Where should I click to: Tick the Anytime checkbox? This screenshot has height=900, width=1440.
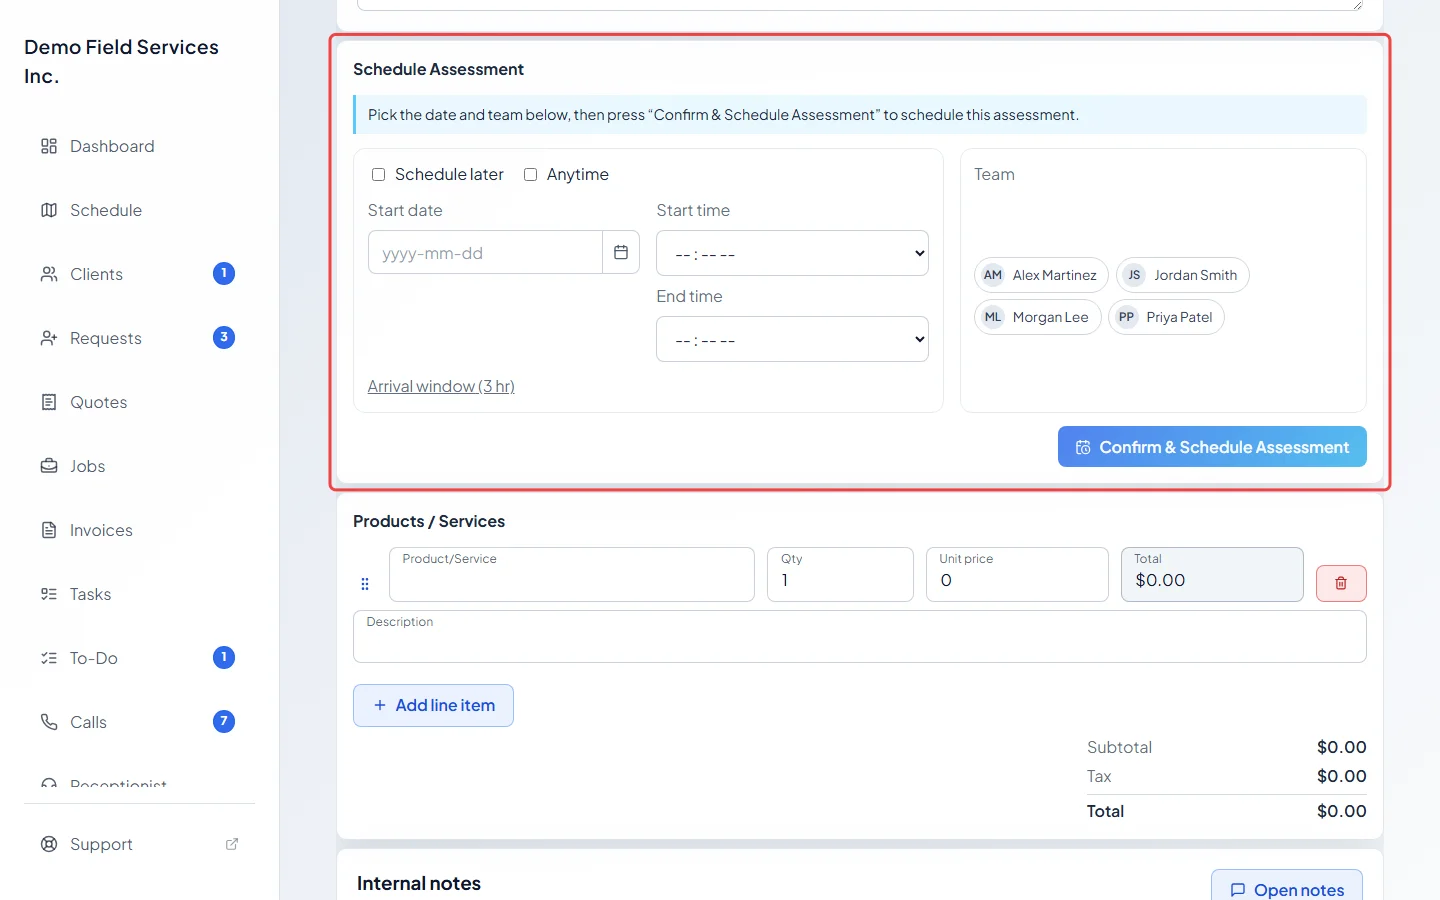(530, 174)
